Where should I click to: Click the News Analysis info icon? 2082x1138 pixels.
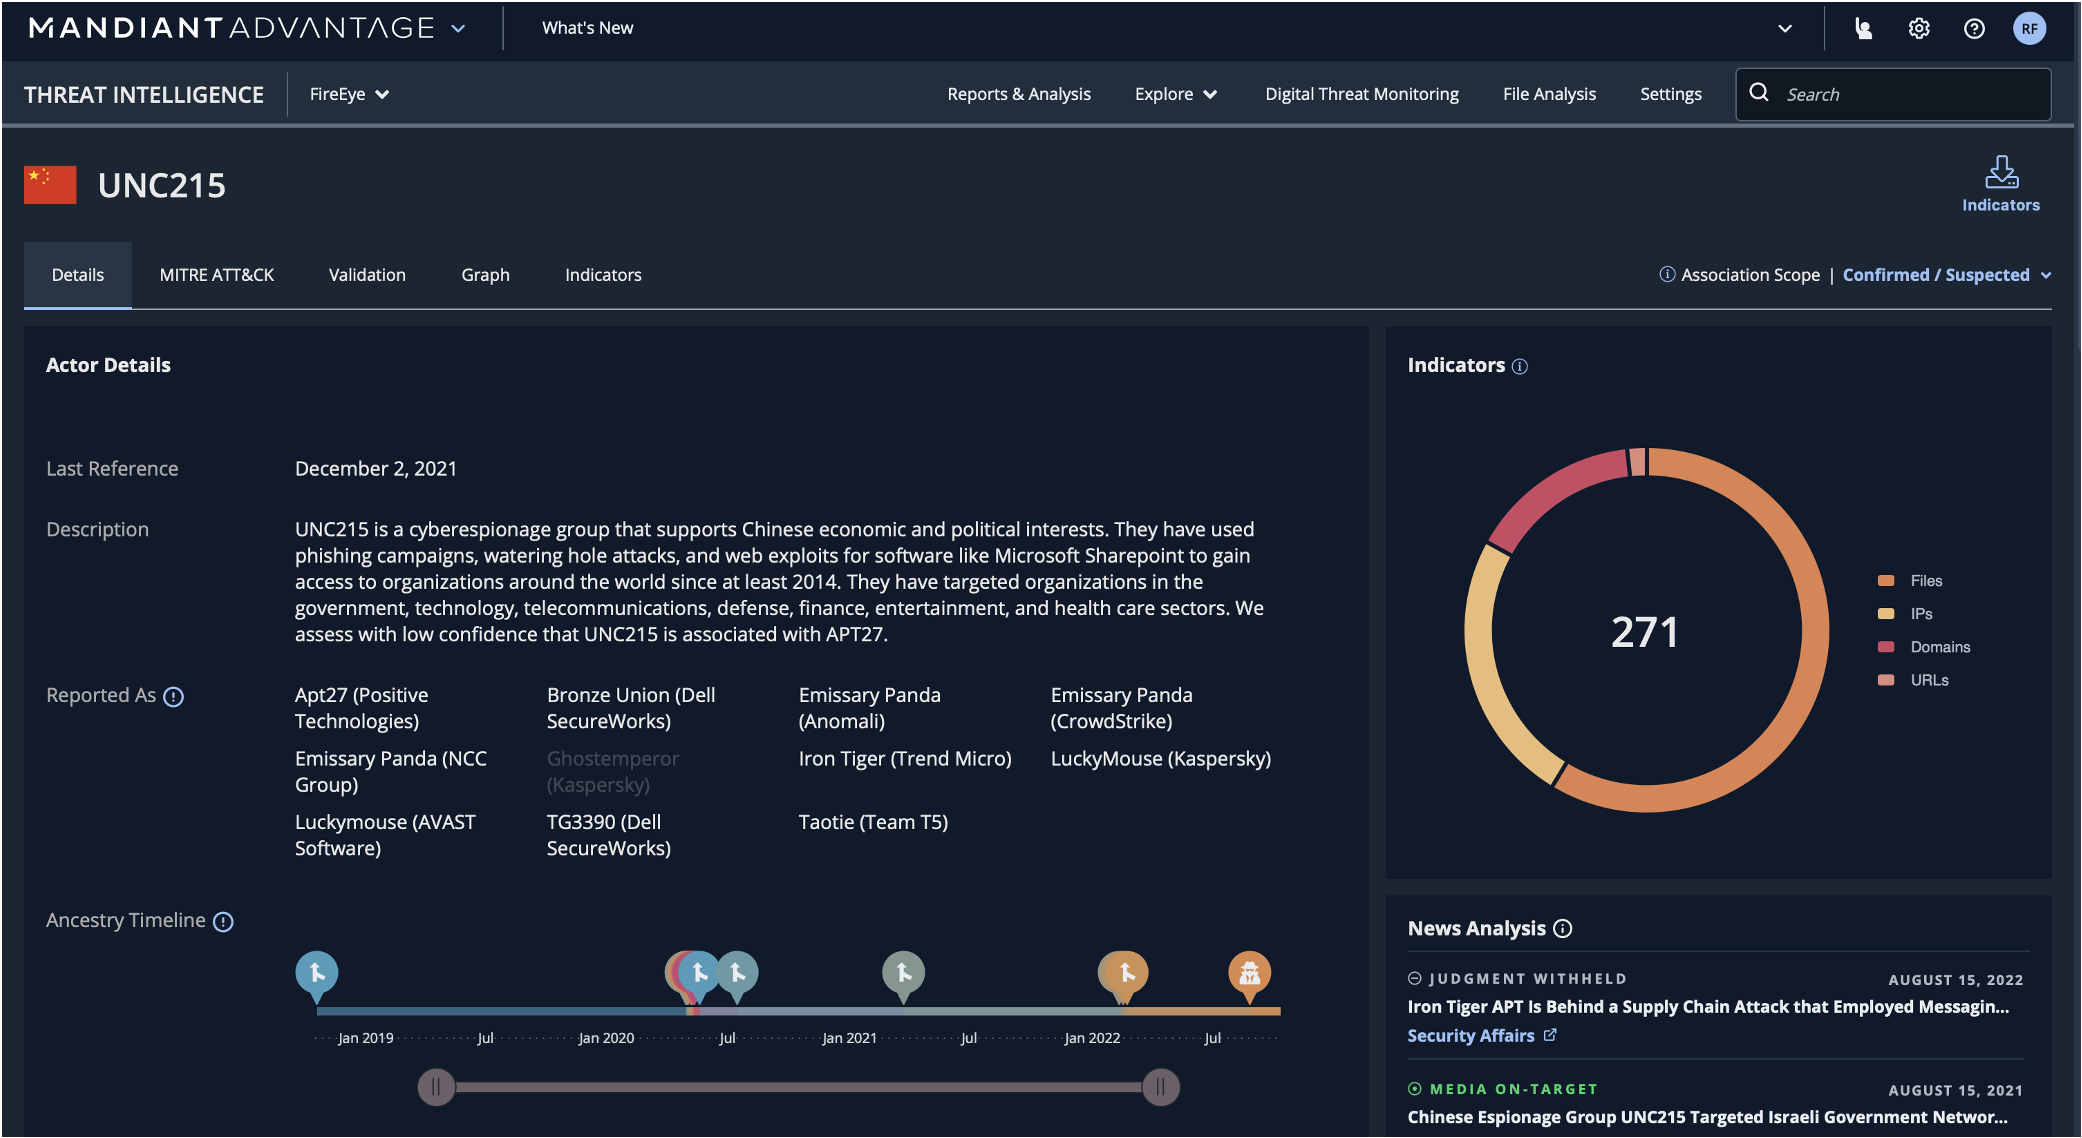[1563, 929]
